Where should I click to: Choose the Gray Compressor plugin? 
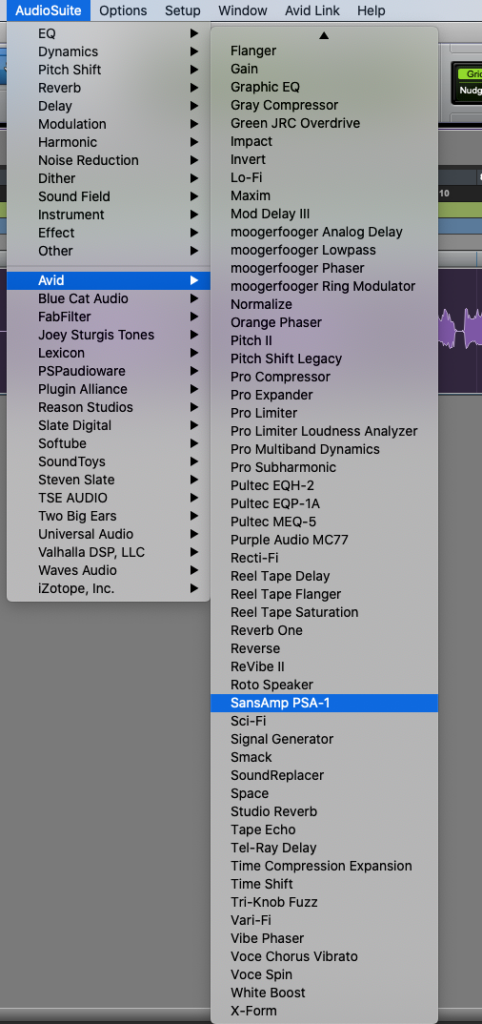point(324,105)
